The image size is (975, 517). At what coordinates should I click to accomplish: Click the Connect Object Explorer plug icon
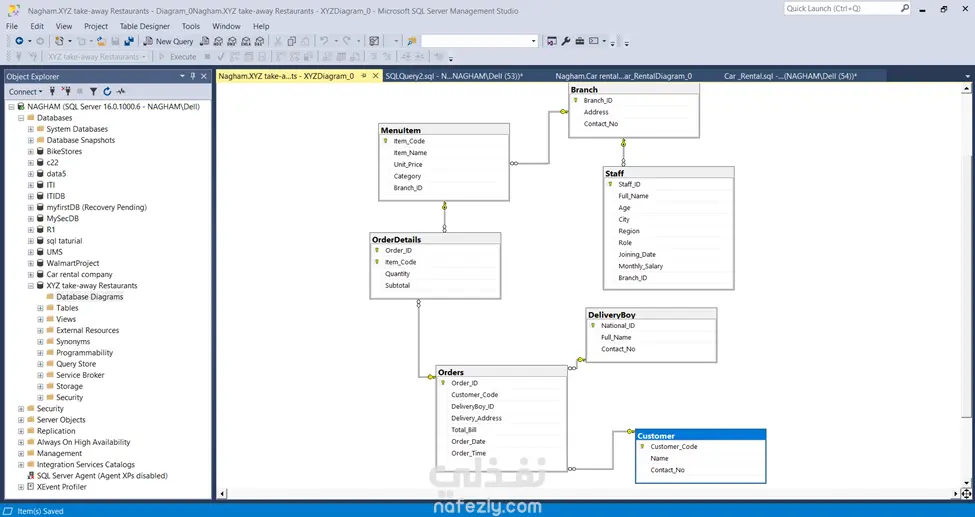click(53, 91)
